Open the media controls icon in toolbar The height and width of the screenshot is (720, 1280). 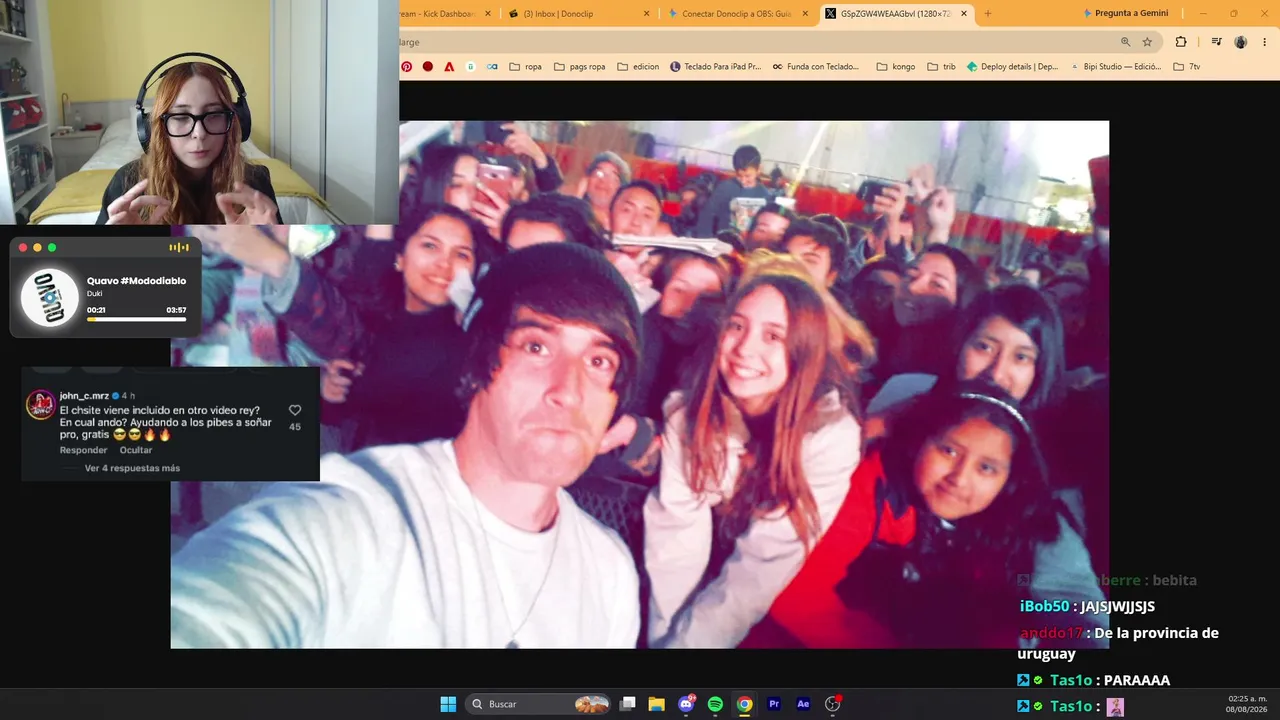click(x=1216, y=42)
